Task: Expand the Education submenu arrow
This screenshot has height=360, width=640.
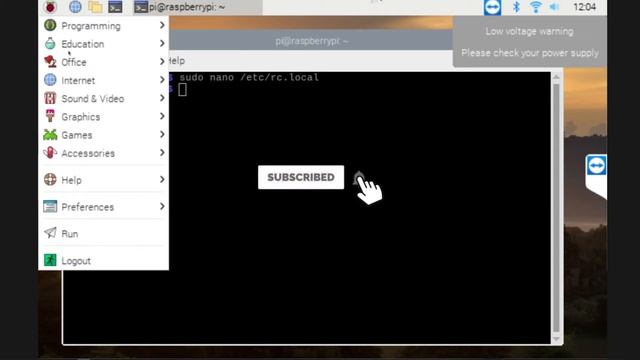Action: pos(162,43)
